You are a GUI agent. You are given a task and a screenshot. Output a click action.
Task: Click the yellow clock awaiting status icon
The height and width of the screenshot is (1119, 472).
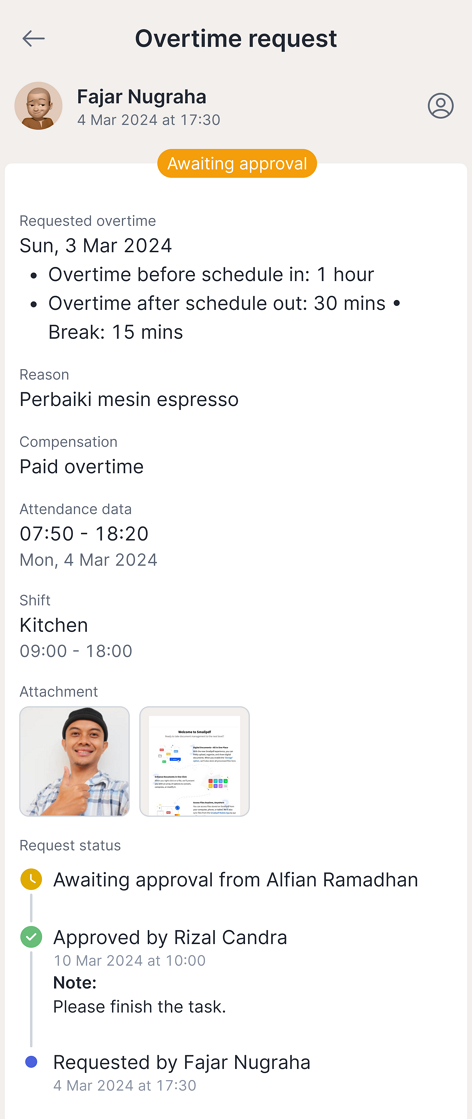pos(31,879)
